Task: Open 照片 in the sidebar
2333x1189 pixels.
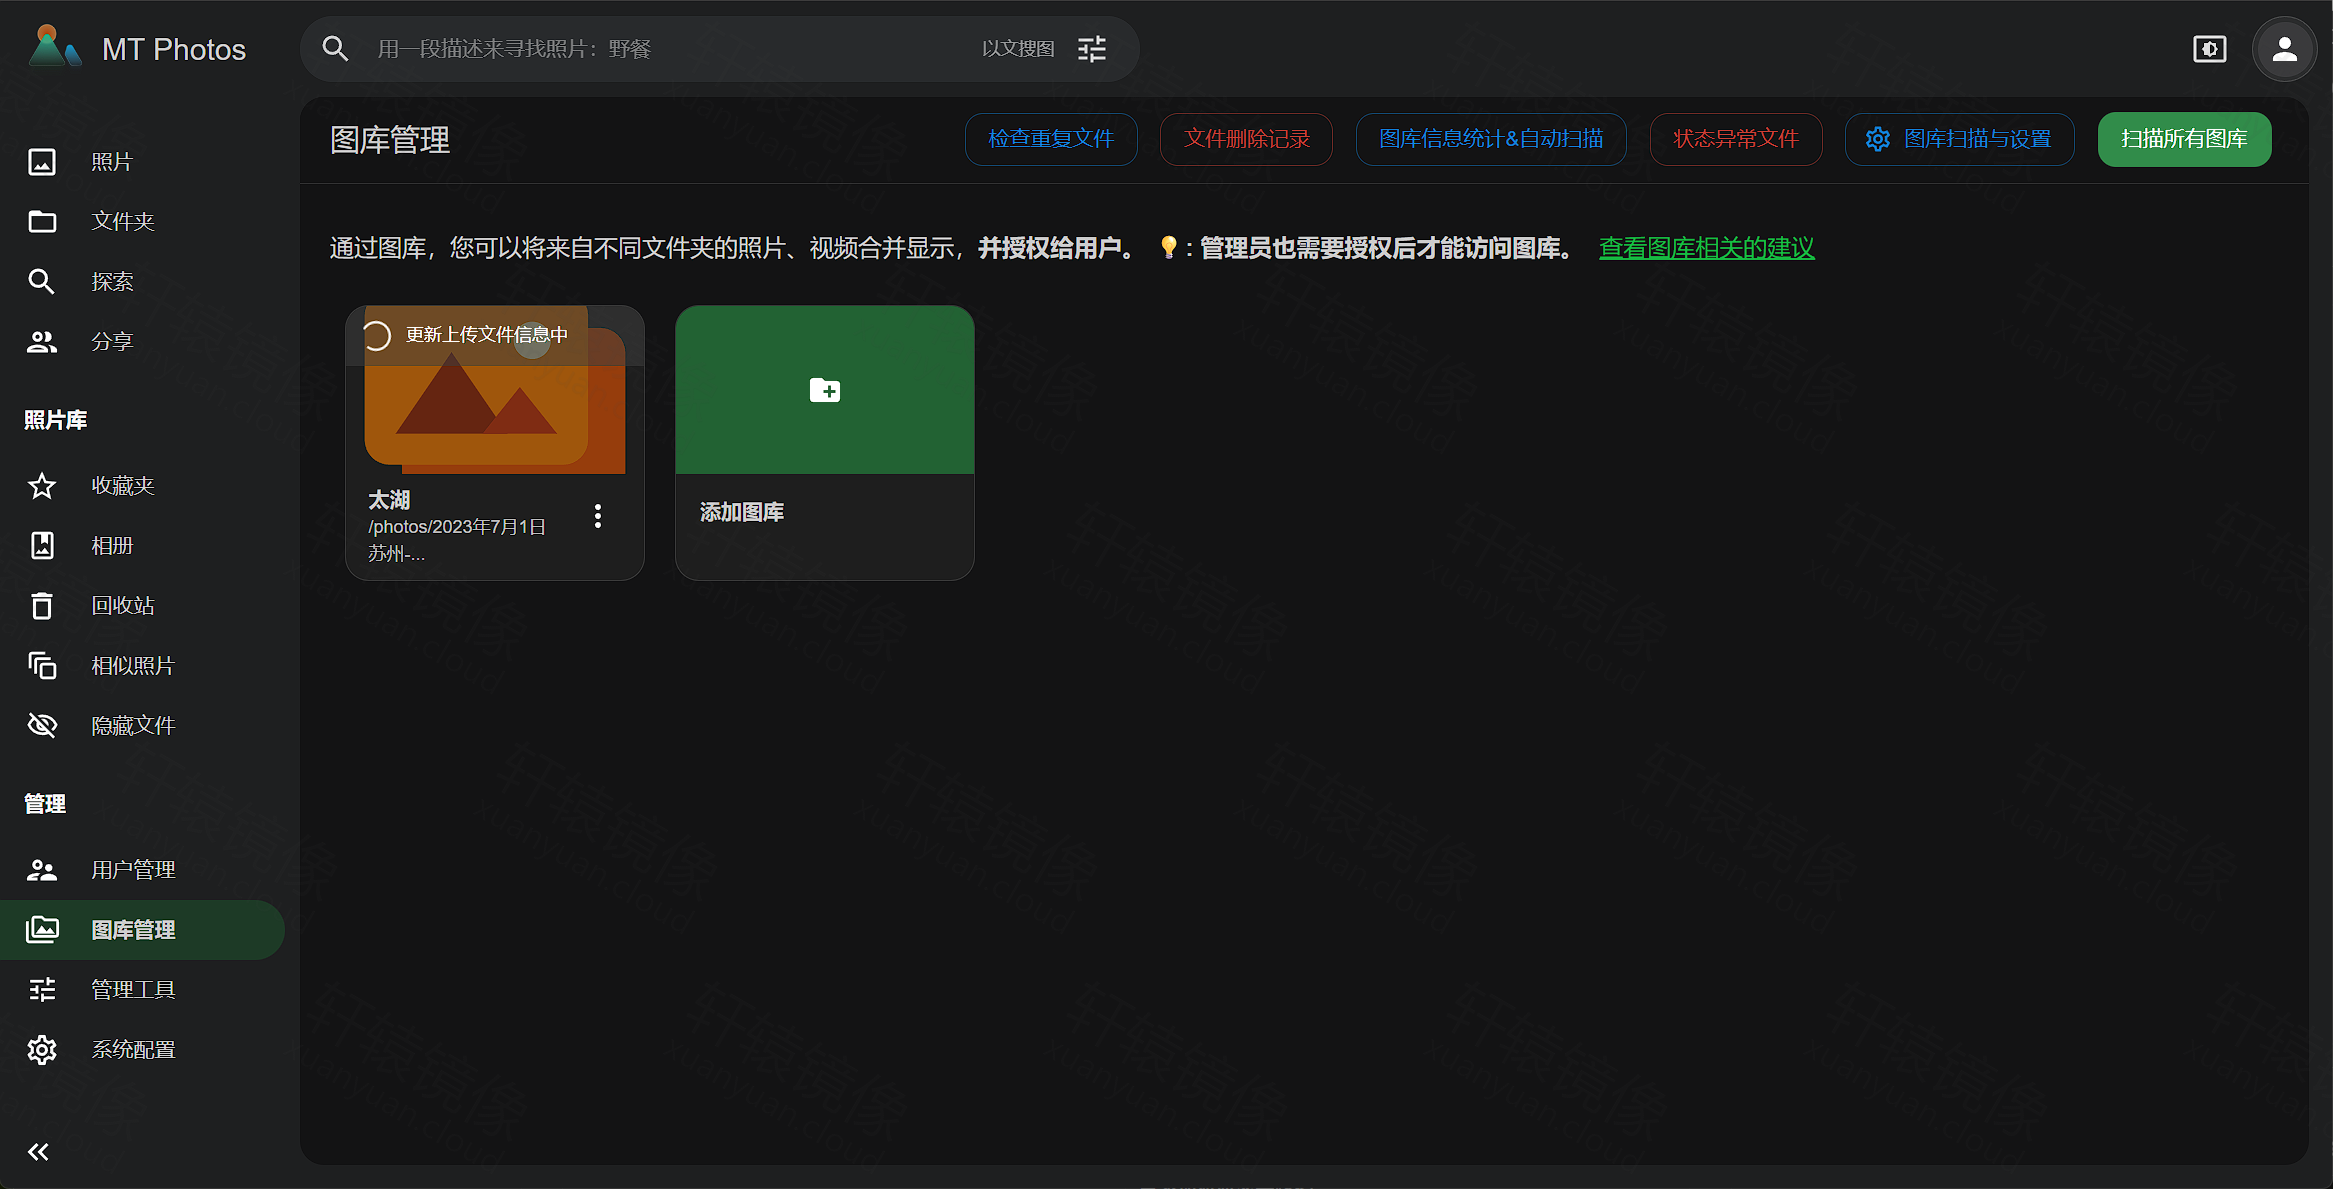Action: 142,162
